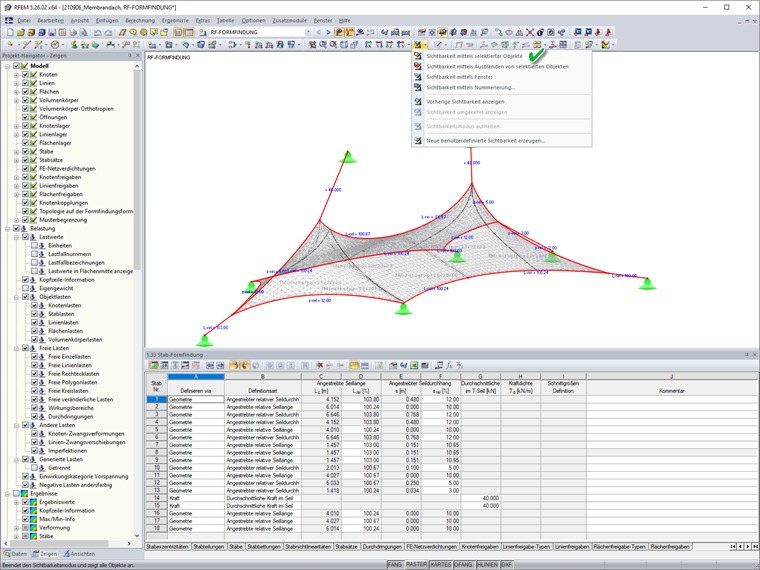Toggle the KARTES status bar button
The width and height of the screenshot is (760, 570).
point(441,565)
